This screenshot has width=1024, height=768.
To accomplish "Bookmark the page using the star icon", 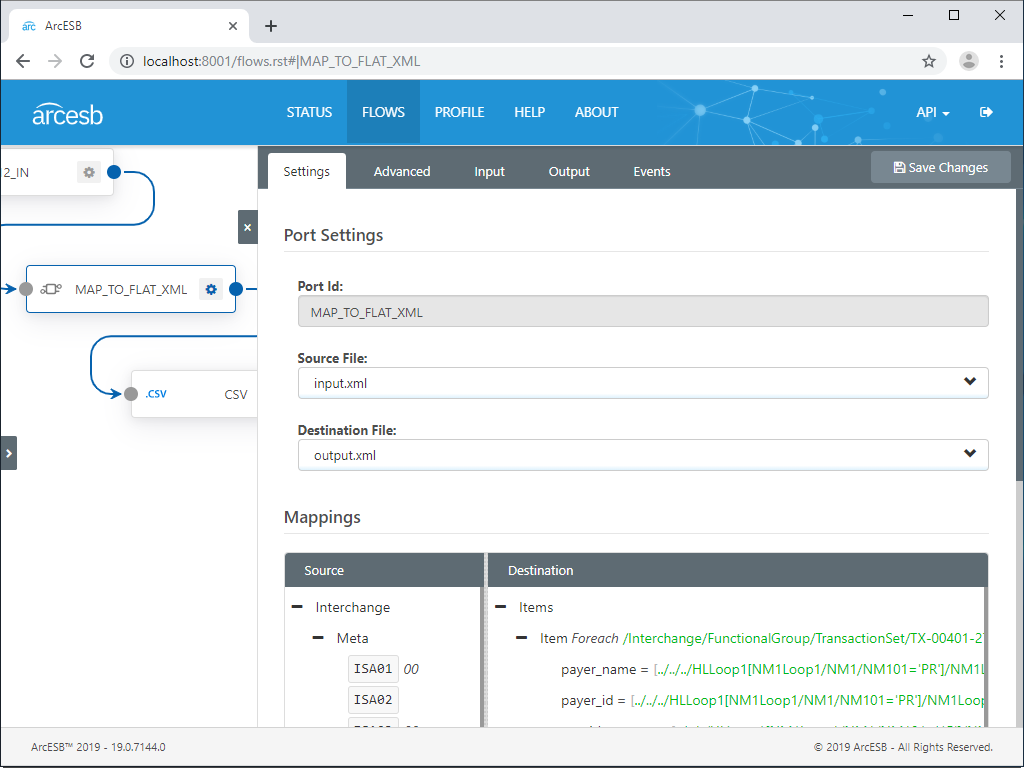I will coord(929,61).
